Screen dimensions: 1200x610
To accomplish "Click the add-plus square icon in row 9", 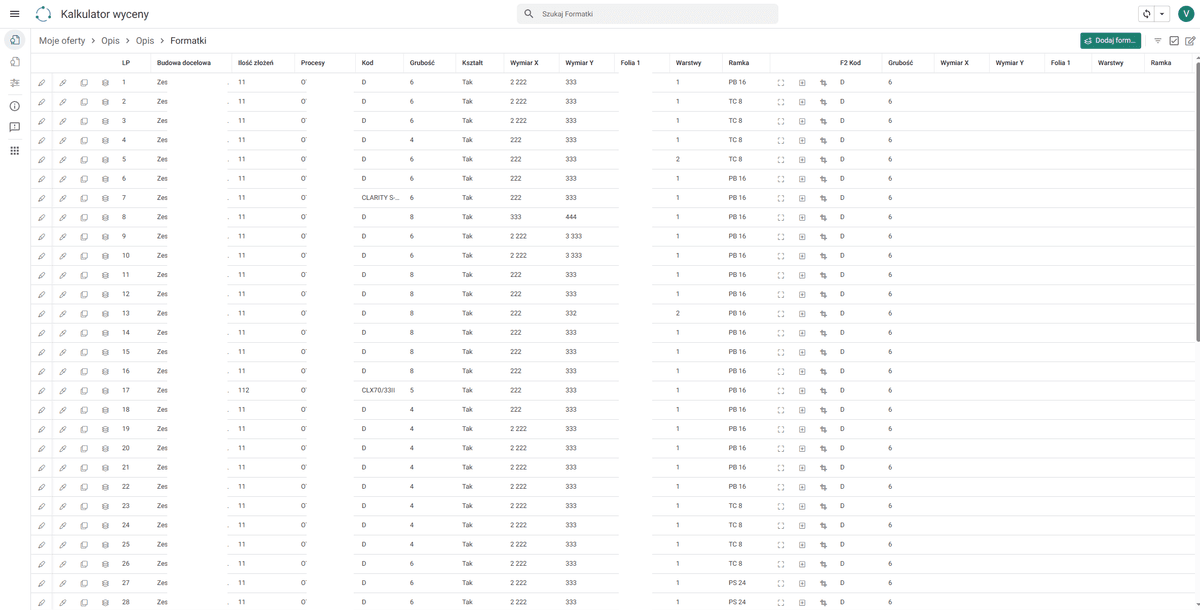I will [802, 237].
